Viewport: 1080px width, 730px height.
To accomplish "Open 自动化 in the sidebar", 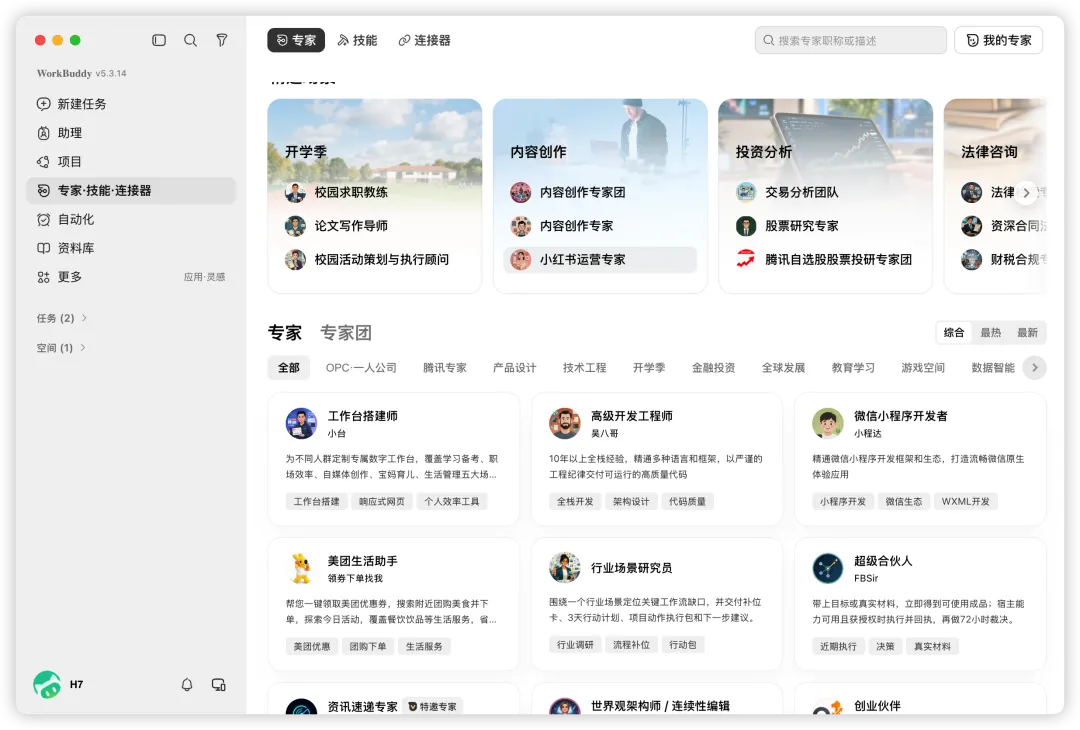I will [131, 220].
